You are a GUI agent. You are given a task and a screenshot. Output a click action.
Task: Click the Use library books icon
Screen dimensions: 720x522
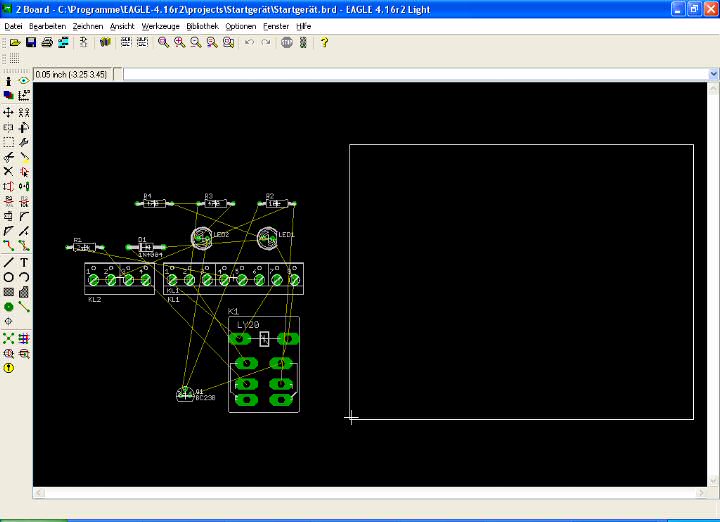pyautogui.click(x=105, y=43)
